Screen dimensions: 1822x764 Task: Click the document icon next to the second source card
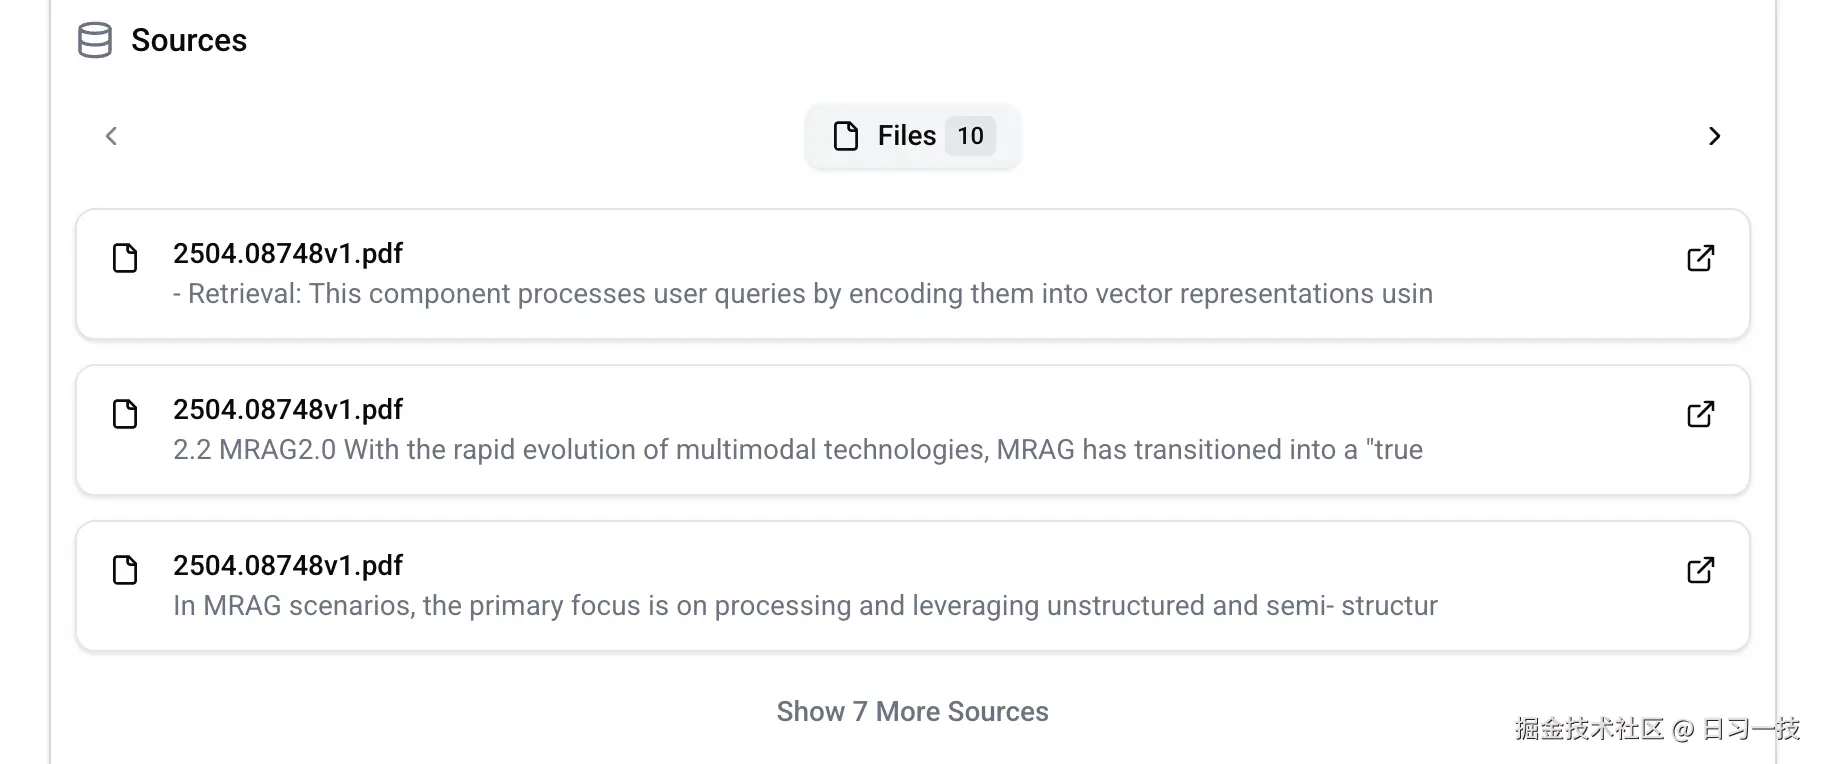pyautogui.click(x=125, y=414)
